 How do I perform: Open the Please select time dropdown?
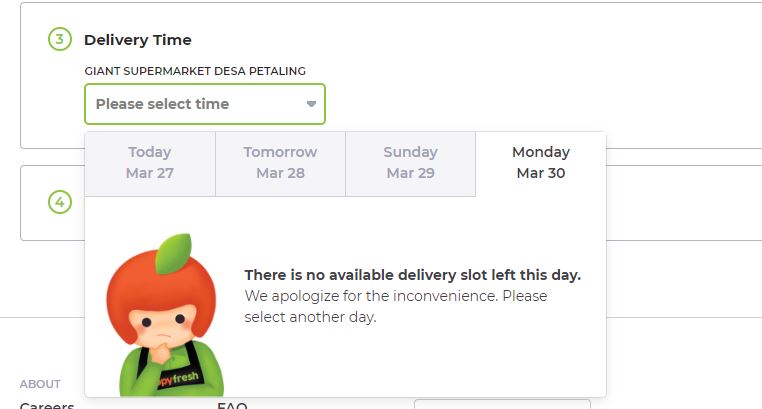[x=205, y=104]
